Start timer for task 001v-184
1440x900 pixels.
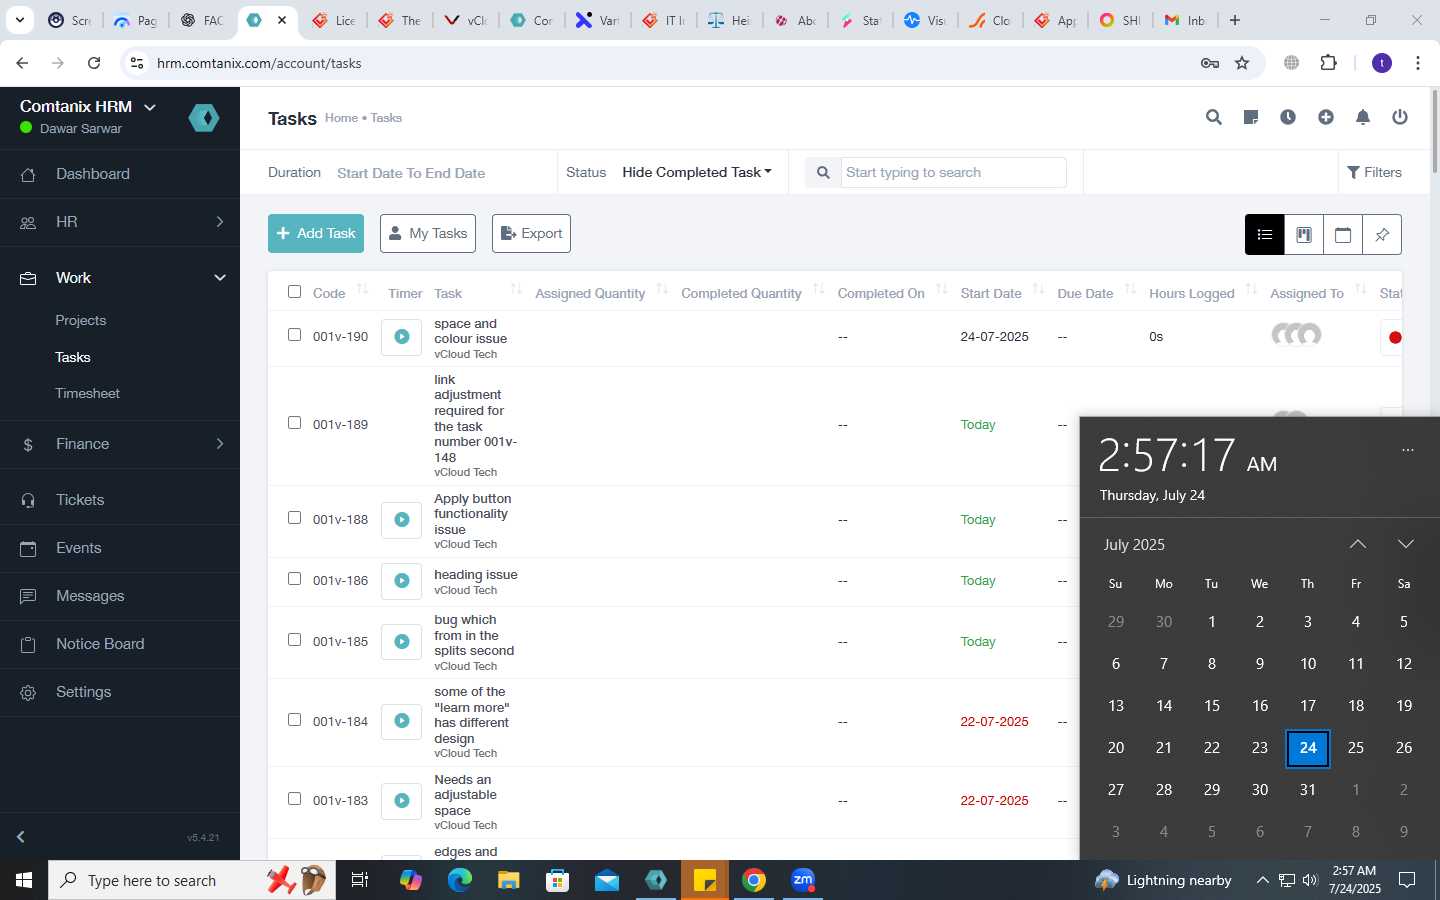[401, 721]
